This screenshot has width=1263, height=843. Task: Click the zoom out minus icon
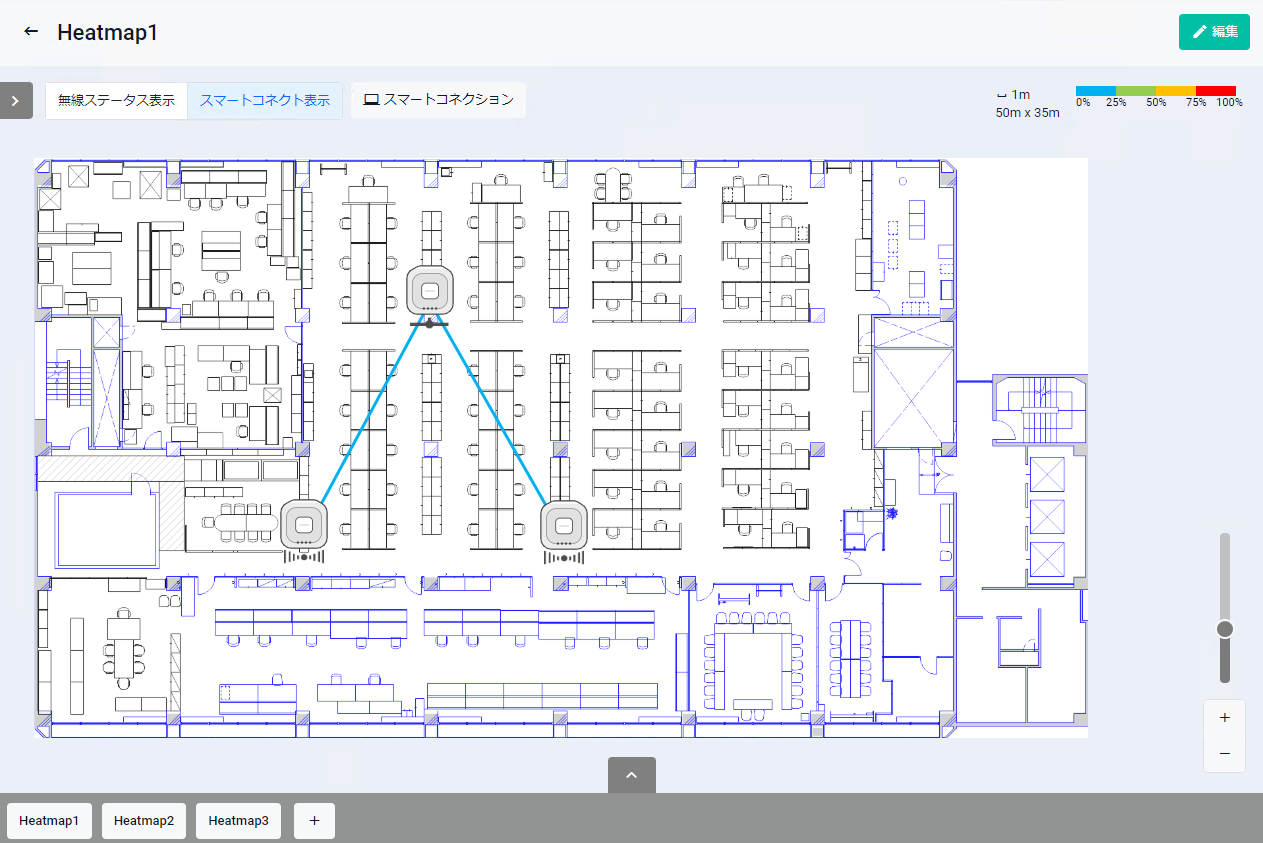[1225, 753]
